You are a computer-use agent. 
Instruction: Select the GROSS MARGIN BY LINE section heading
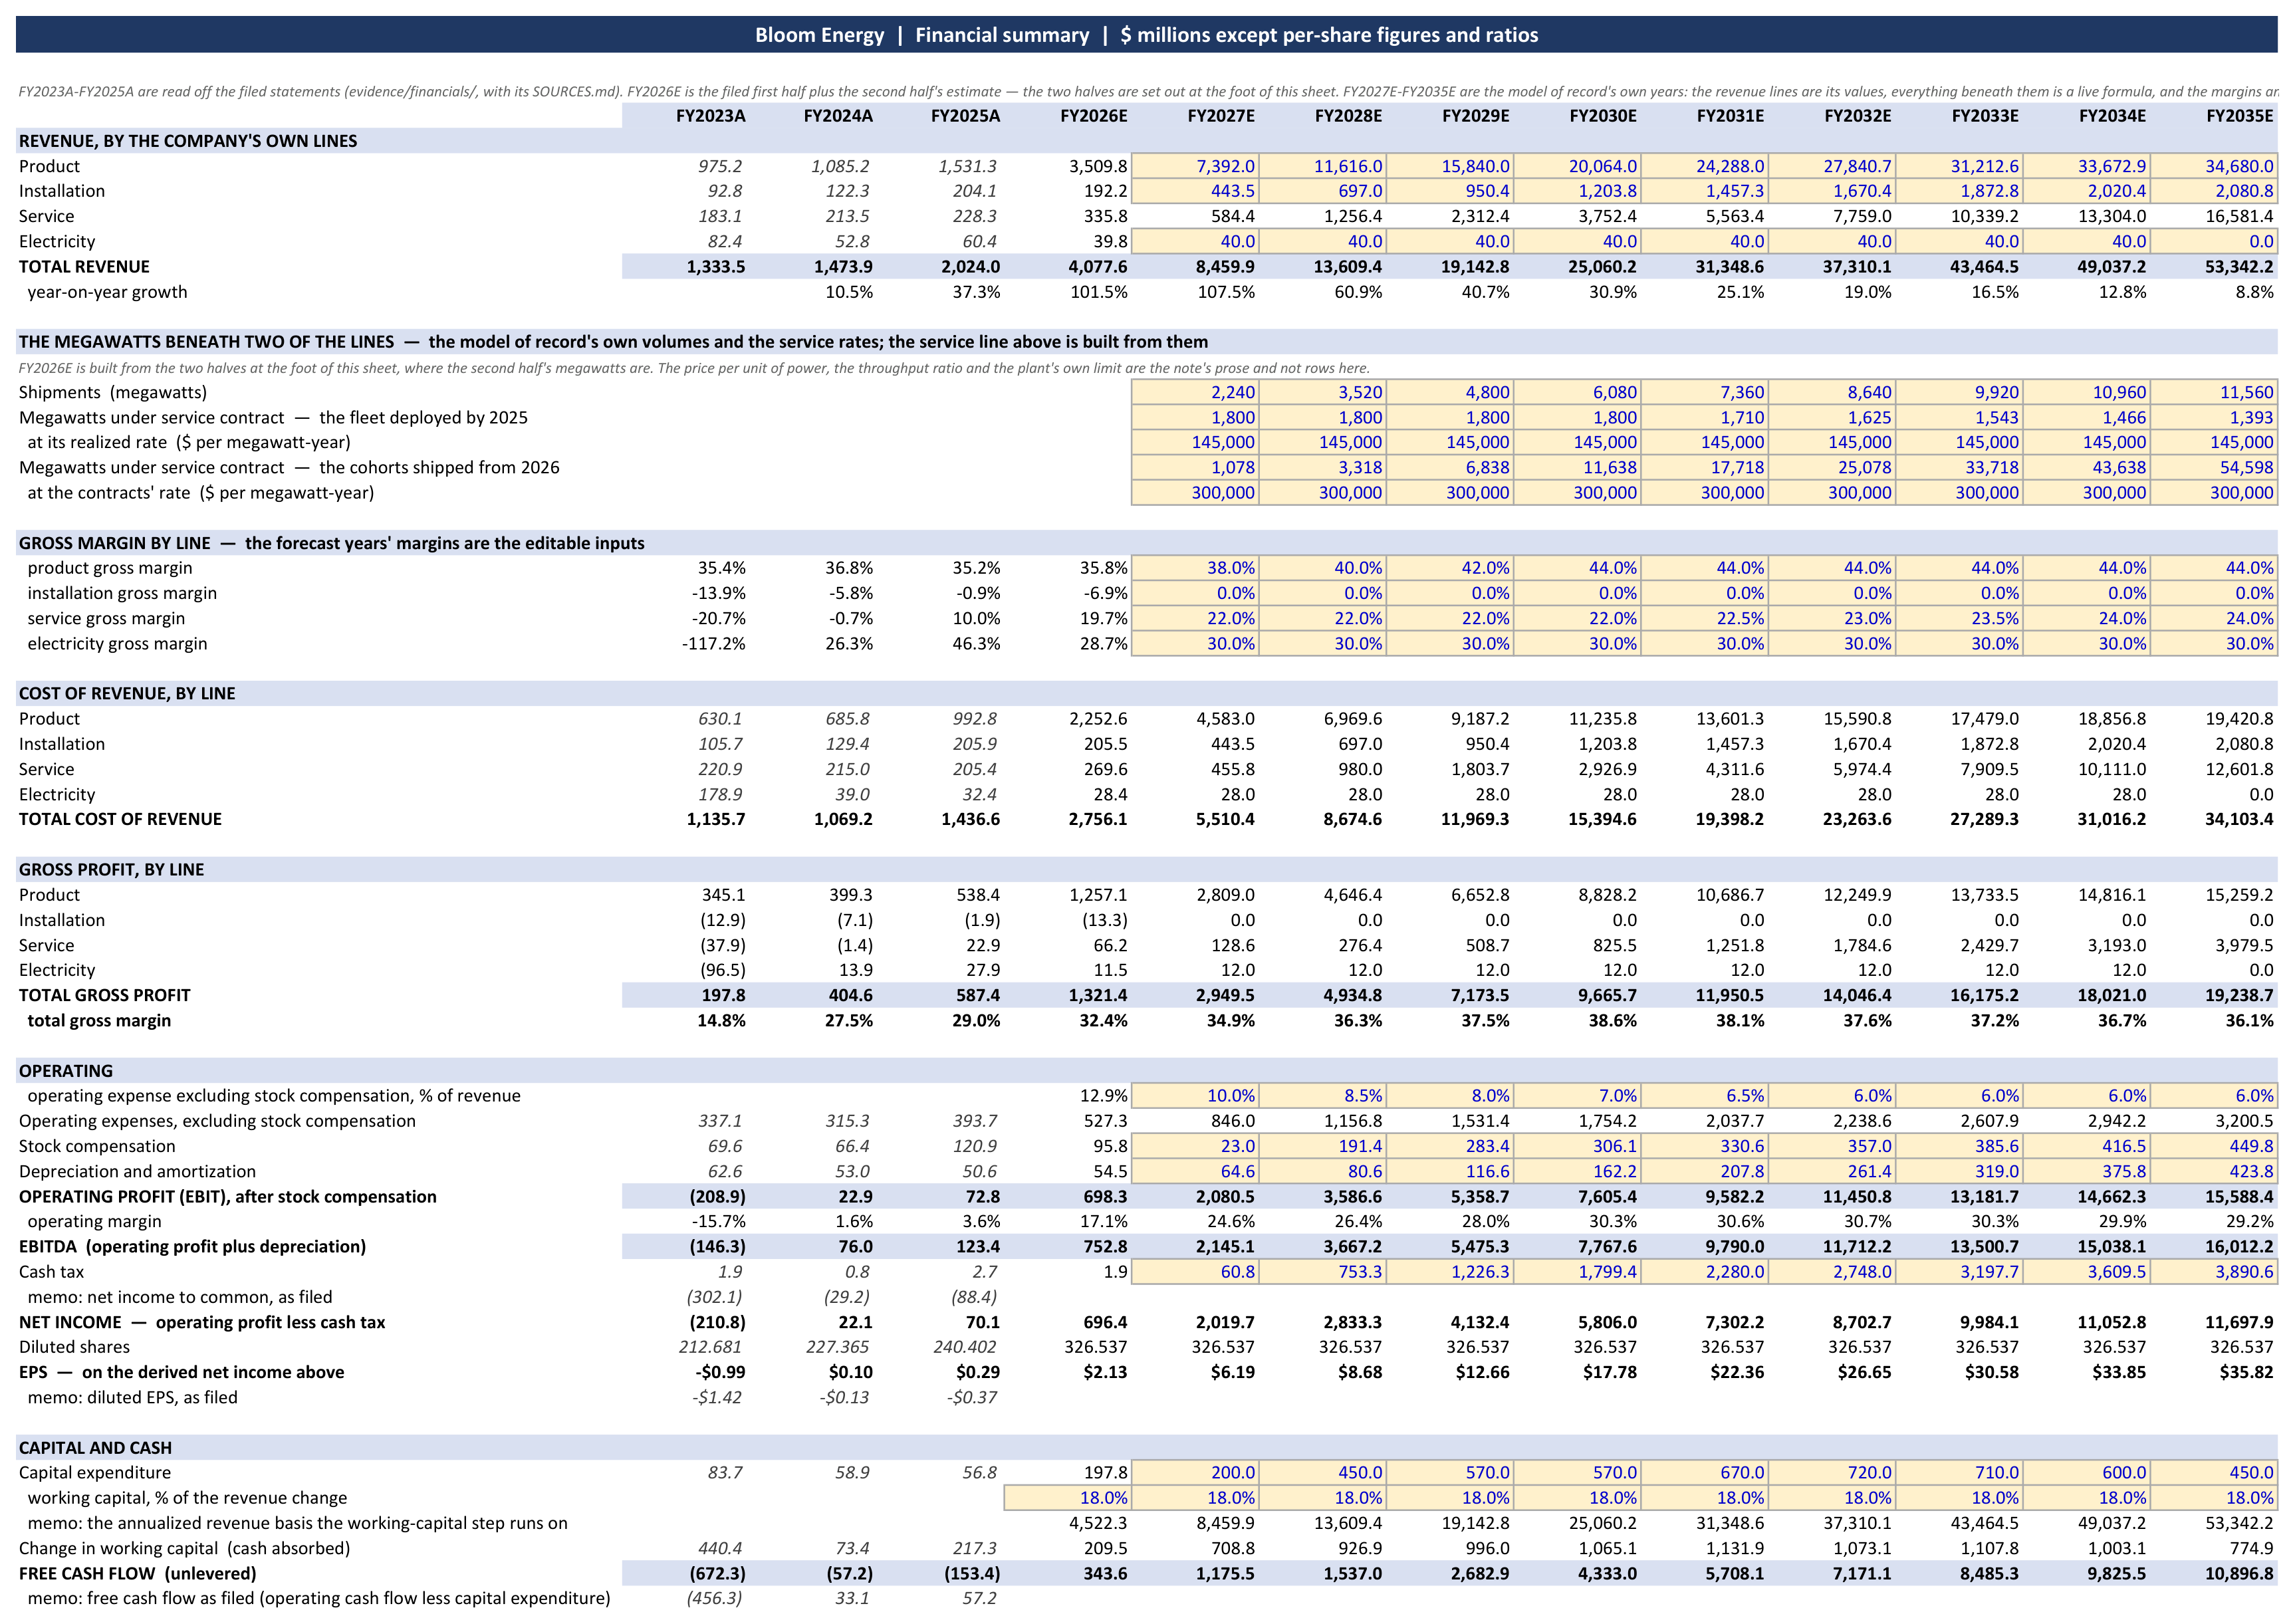[x=331, y=543]
